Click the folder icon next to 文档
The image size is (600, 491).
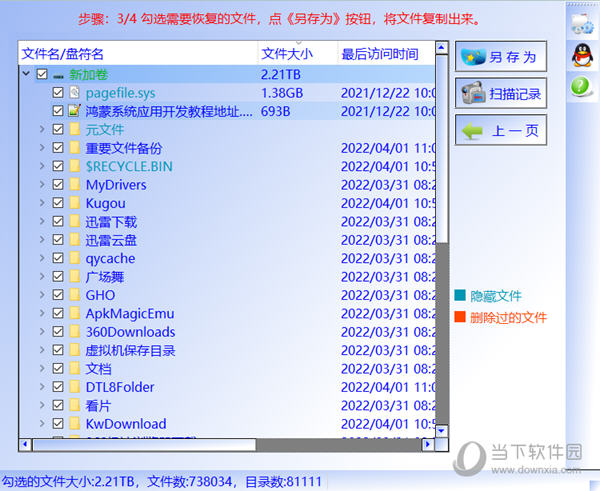[x=74, y=368]
